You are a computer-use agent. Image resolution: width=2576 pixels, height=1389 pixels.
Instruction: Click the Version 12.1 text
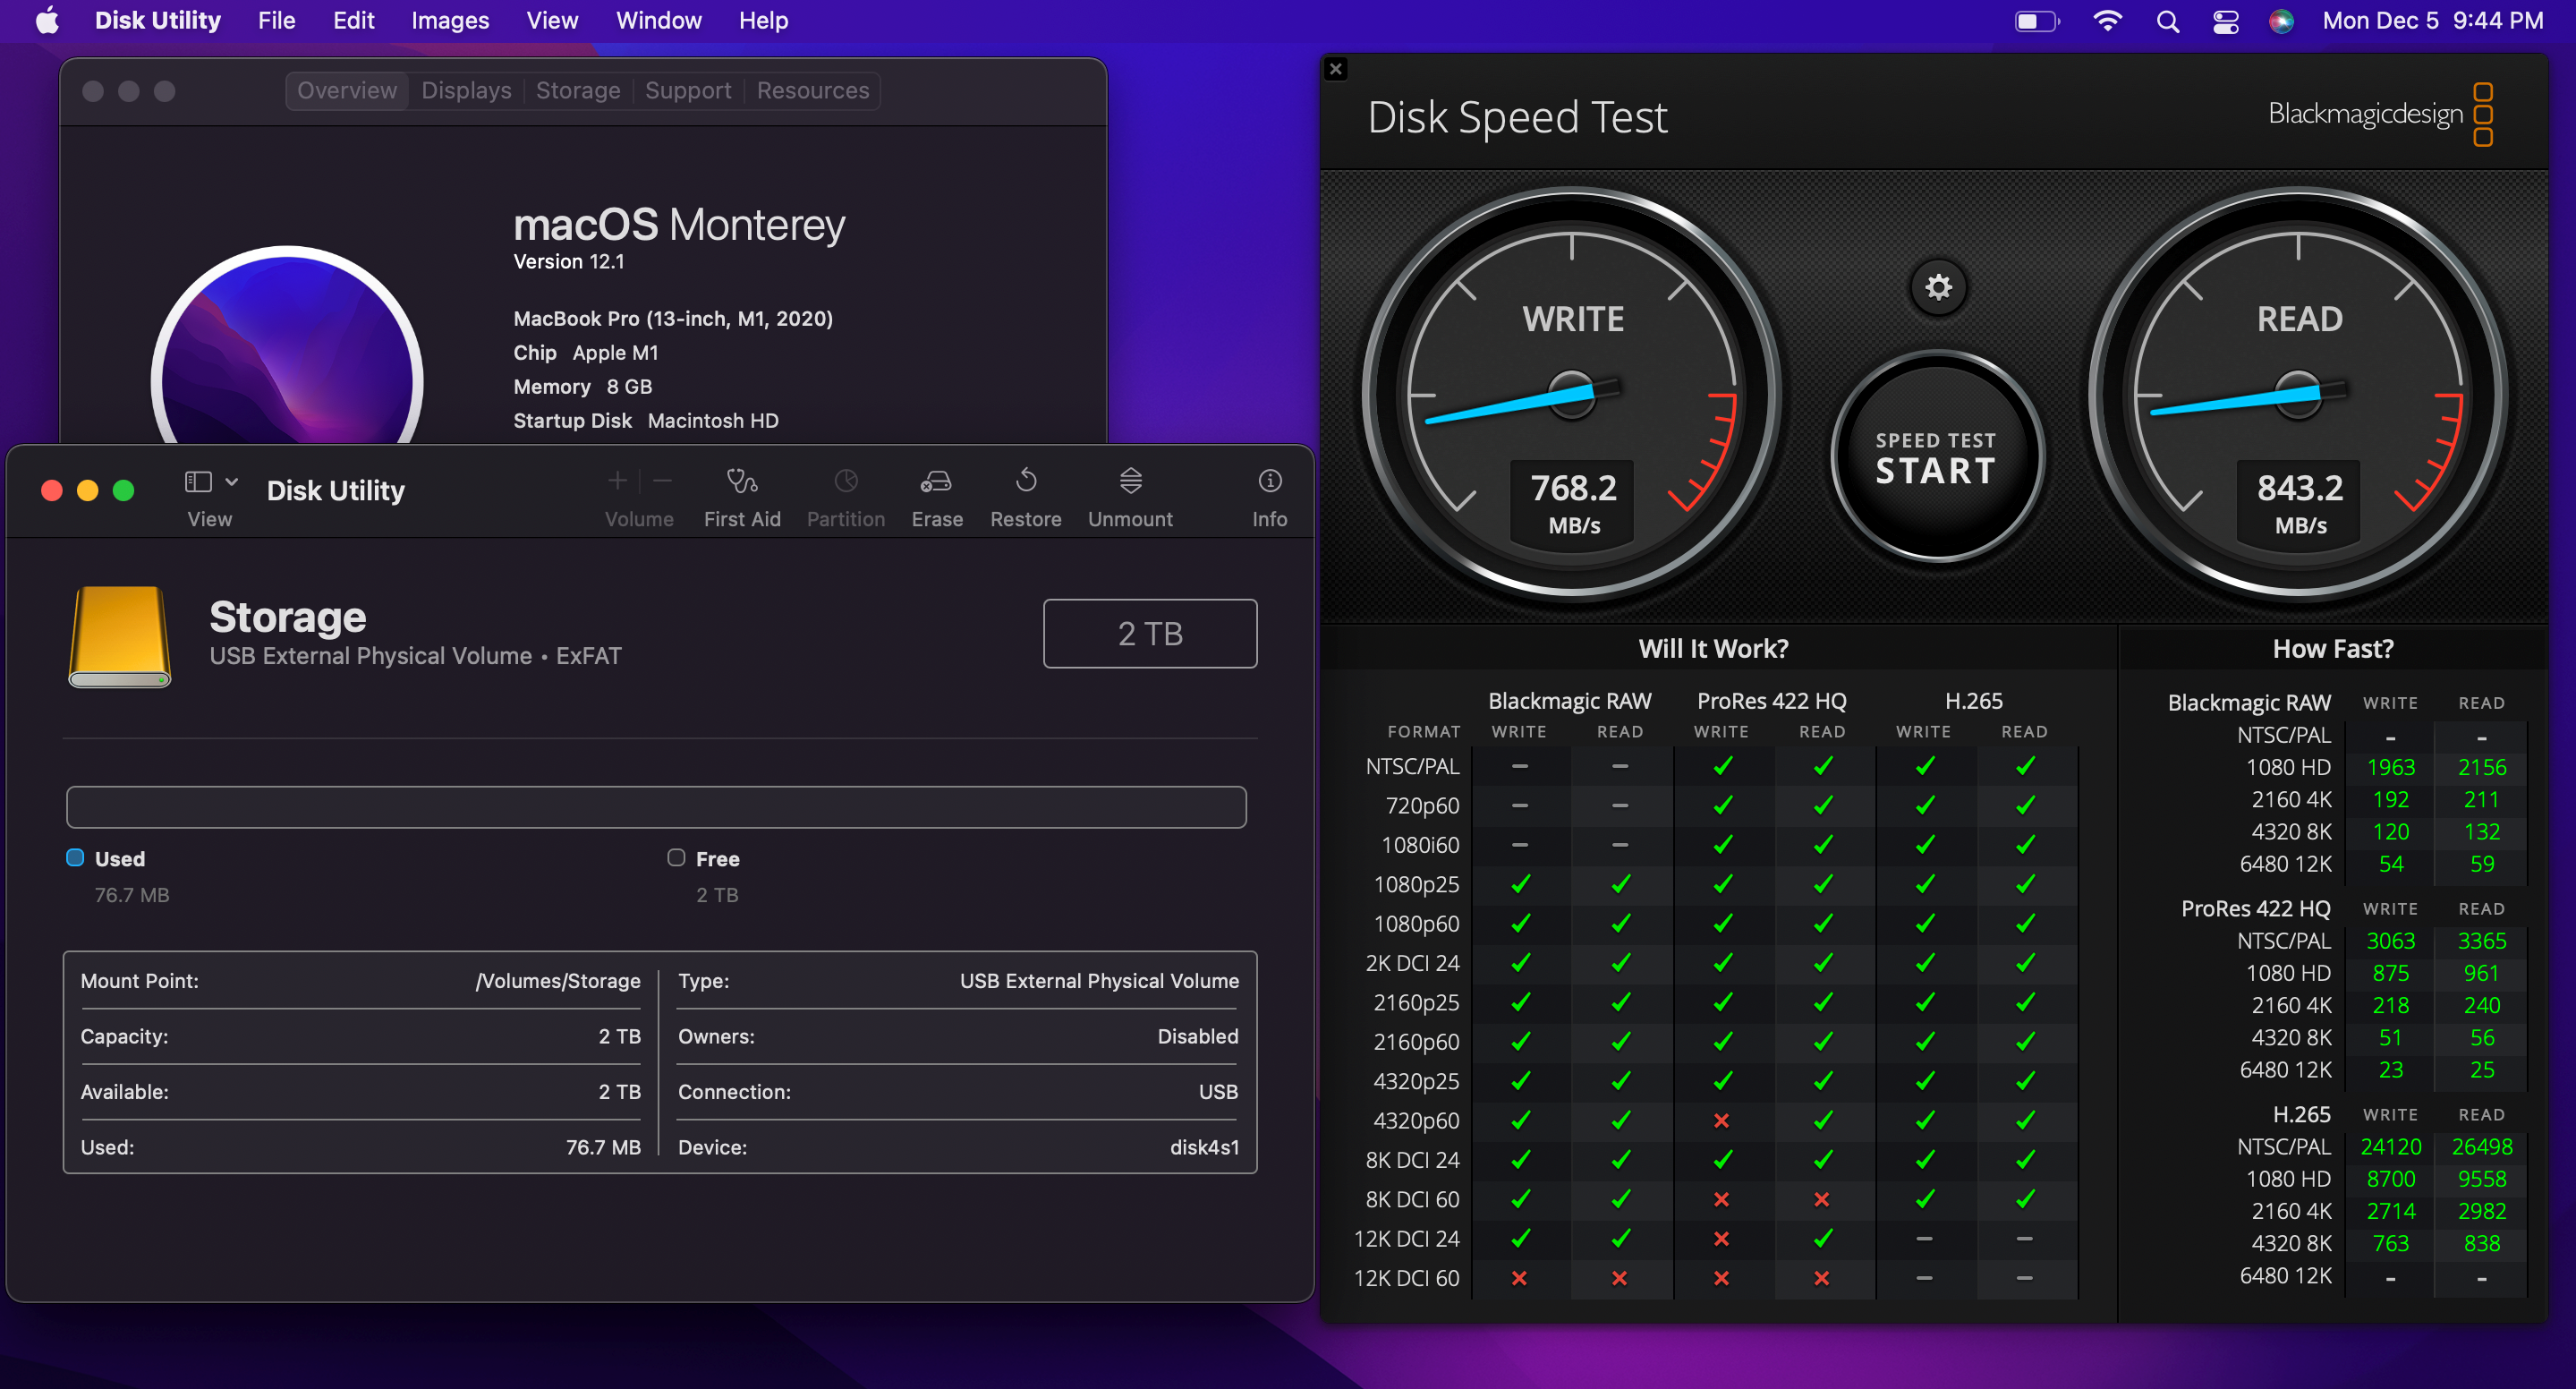tap(569, 262)
